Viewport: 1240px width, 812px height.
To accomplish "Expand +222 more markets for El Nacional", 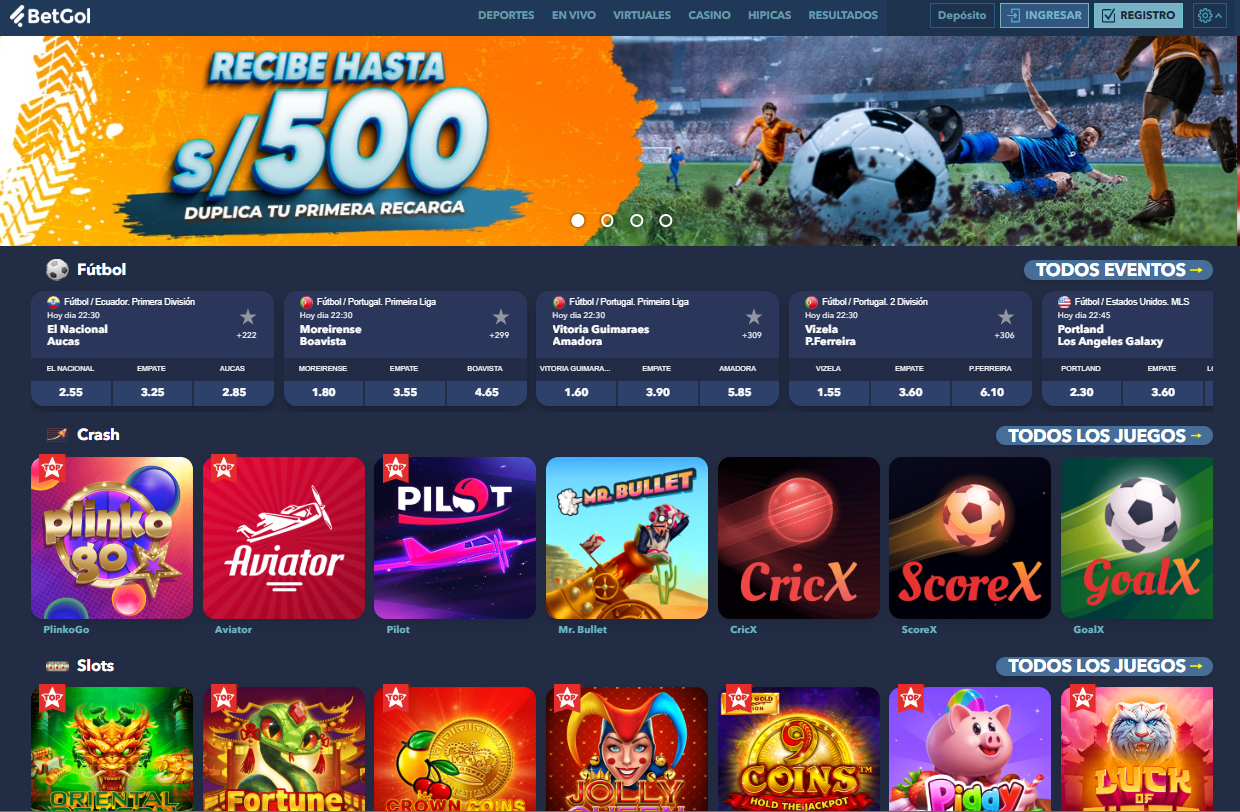I will 246,335.
